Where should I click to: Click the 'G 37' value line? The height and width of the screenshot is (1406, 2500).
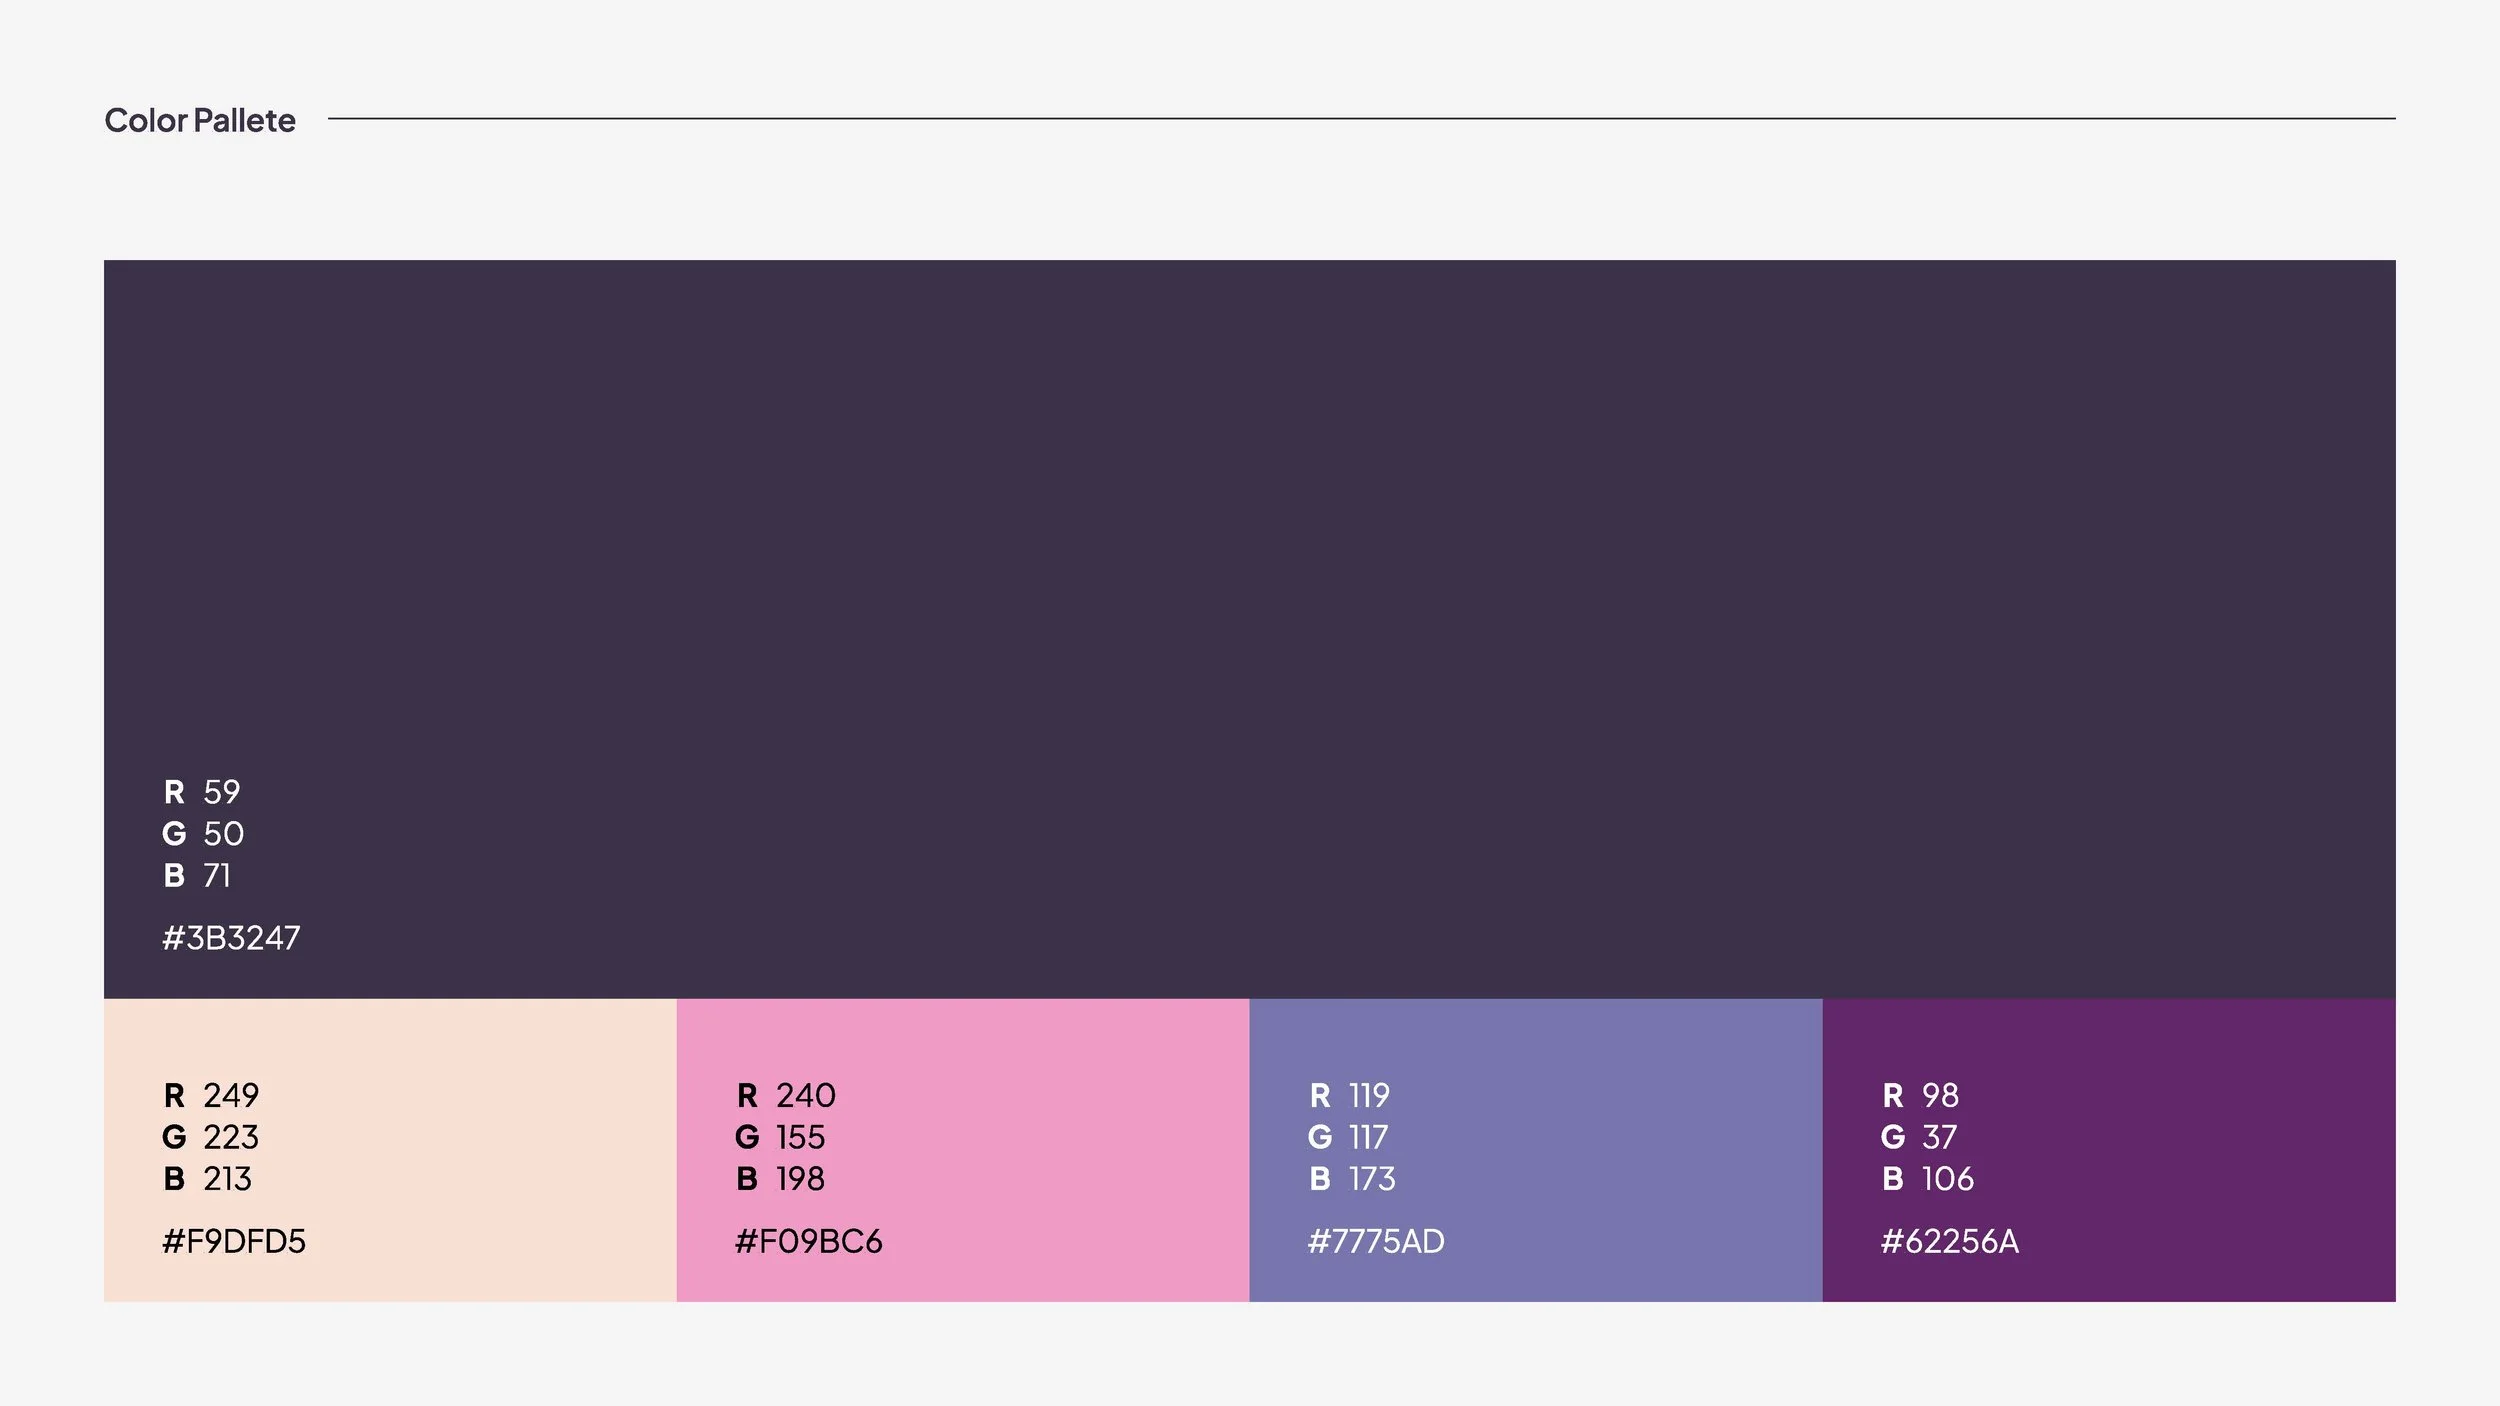click(x=1919, y=1137)
